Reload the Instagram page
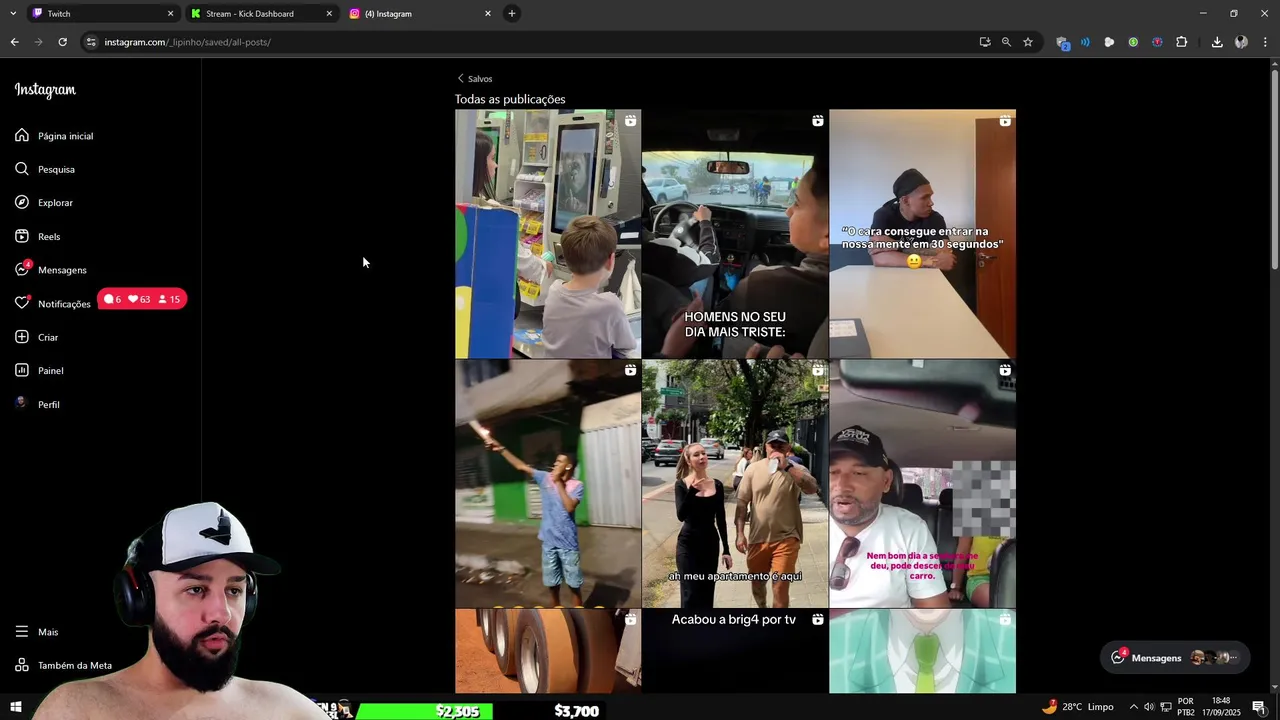This screenshot has height=720, width=1280. 62,42
